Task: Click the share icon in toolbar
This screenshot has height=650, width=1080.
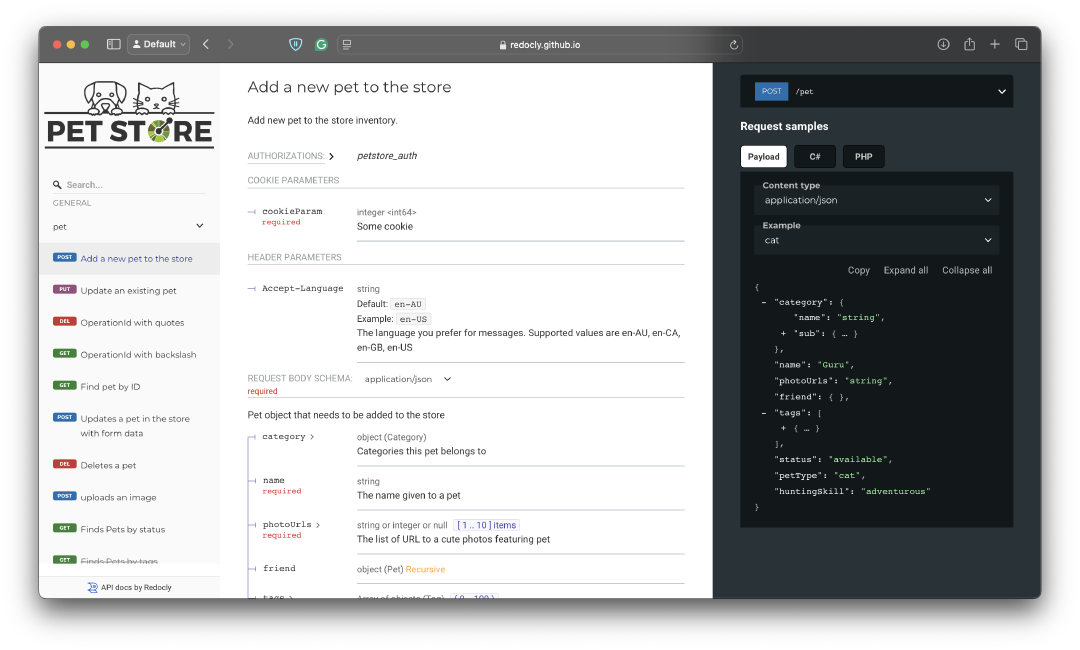Action: pos(969,44)
